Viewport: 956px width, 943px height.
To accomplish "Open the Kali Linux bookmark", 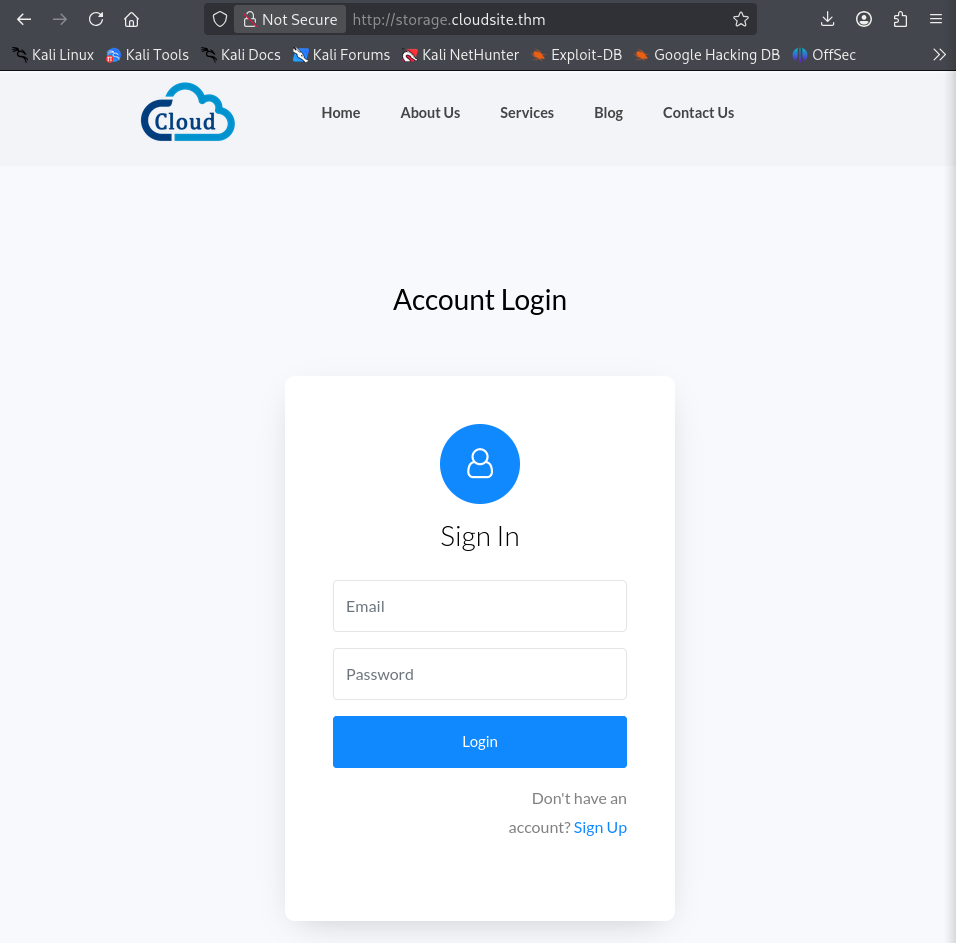I will [x=53, y=55].
